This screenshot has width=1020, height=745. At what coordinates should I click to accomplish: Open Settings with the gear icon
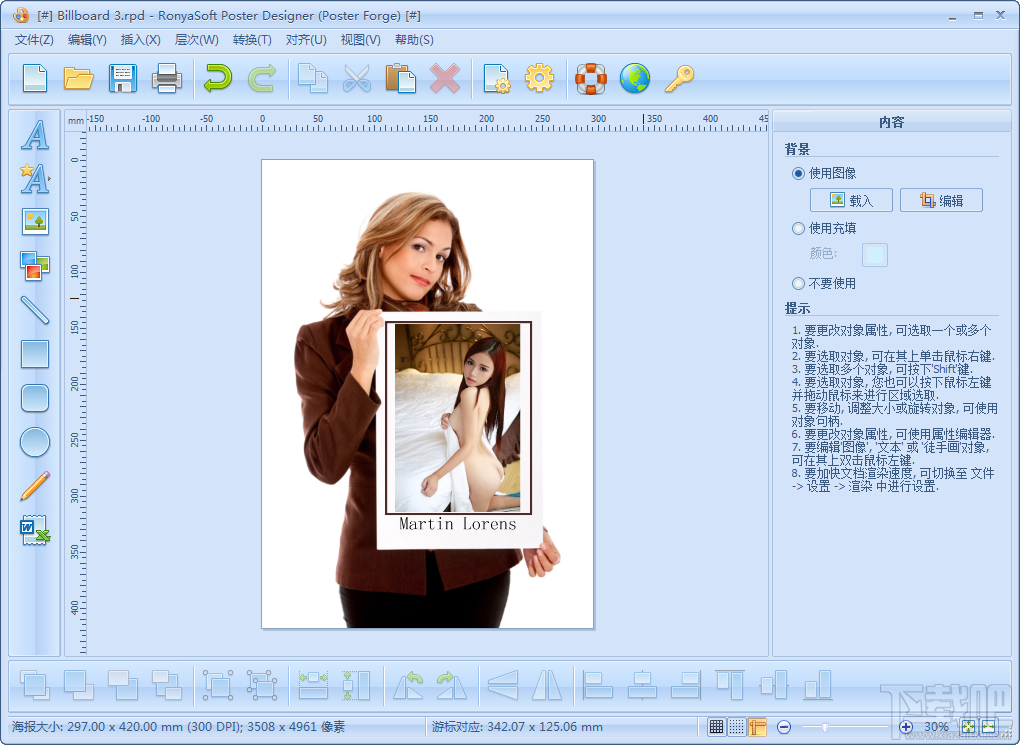(x=539, y=78)
